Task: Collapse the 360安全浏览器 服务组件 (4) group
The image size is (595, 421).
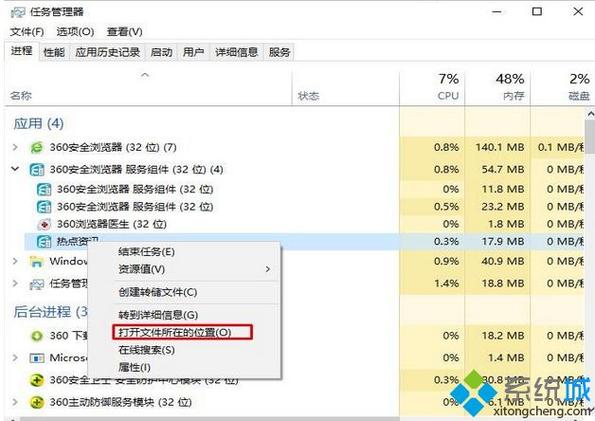Action: pyautogui.click(x=15, y=169)
